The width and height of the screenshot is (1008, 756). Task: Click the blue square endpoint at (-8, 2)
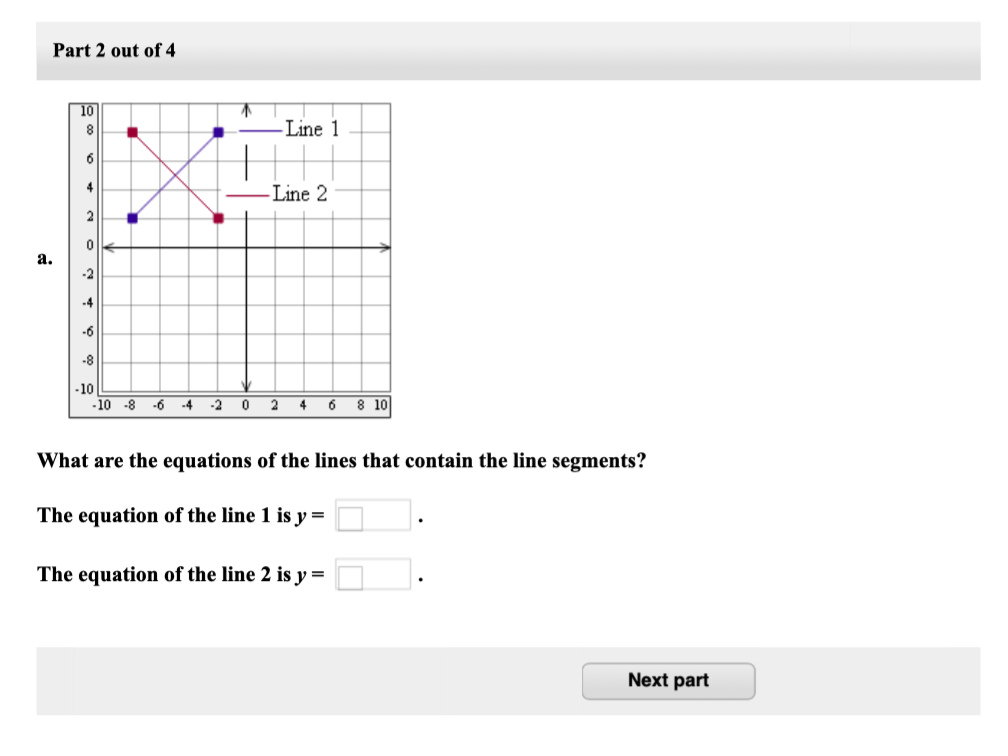[131, 216]
